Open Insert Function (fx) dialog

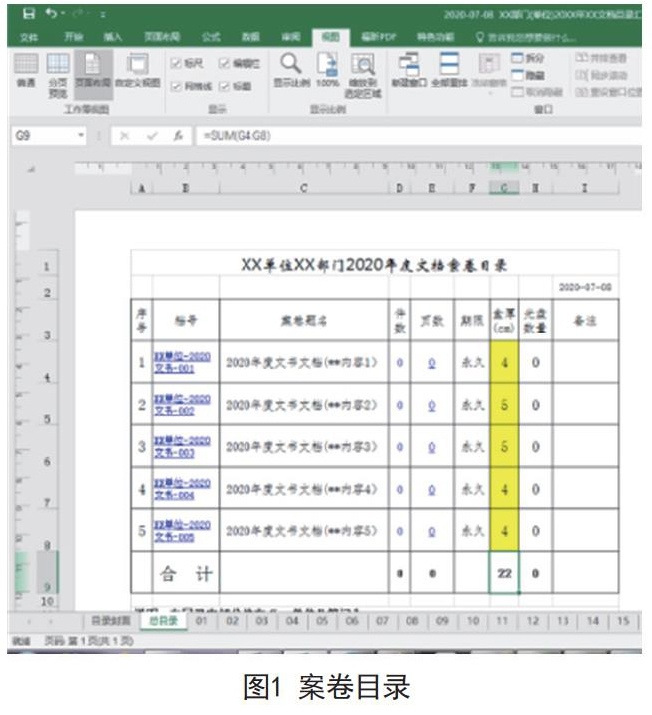pos(178,136)
